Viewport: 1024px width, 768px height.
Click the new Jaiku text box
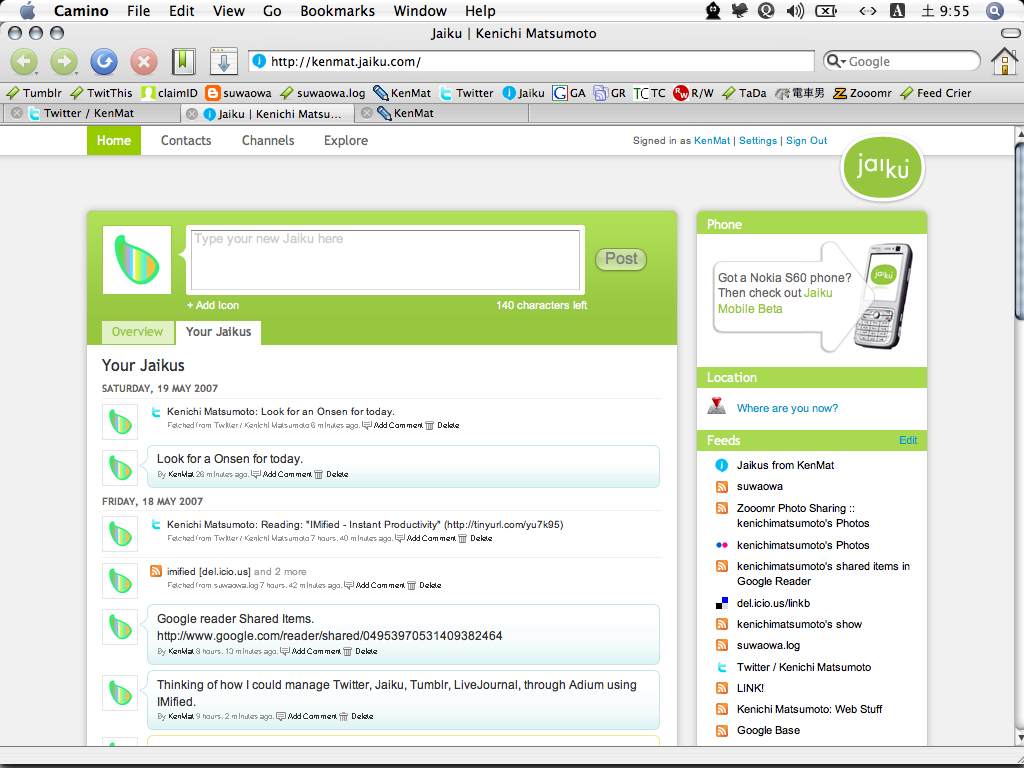point(385,260)
